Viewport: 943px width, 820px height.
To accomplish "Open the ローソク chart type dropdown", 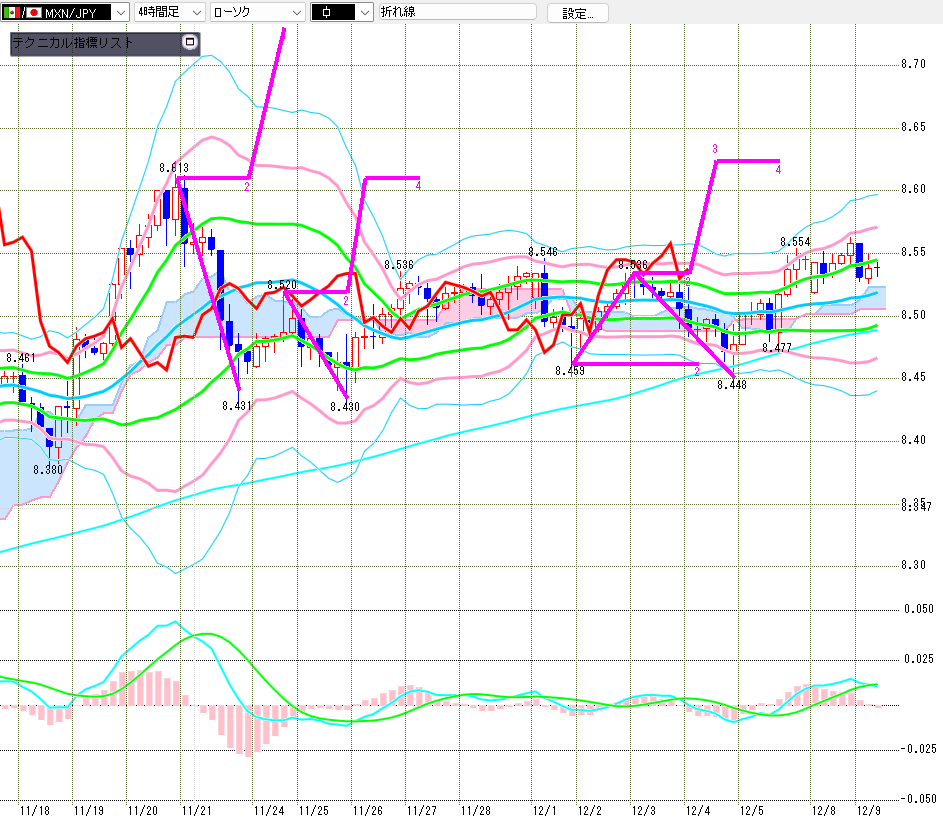I will (x=296, y=13).
